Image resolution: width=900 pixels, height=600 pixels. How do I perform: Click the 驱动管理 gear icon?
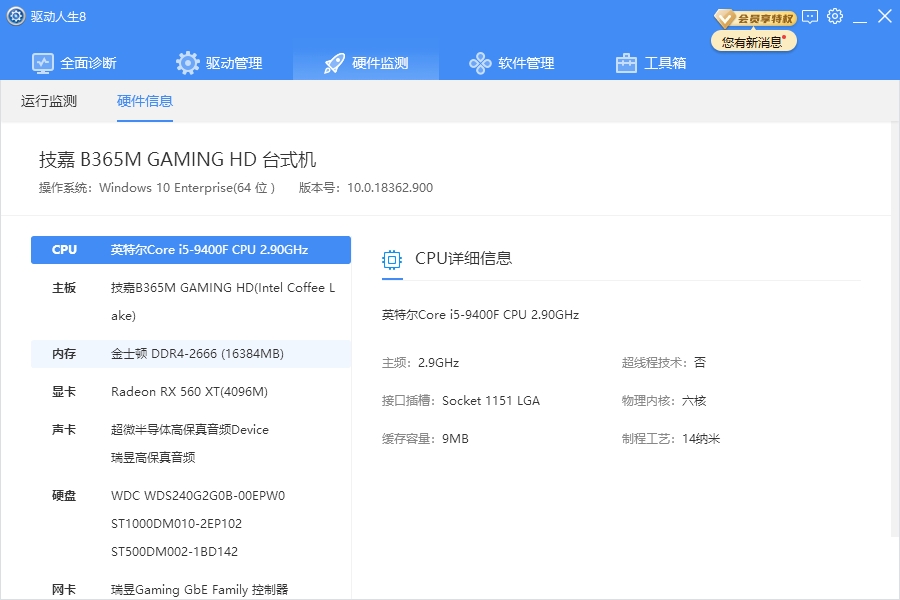point(188,63)
